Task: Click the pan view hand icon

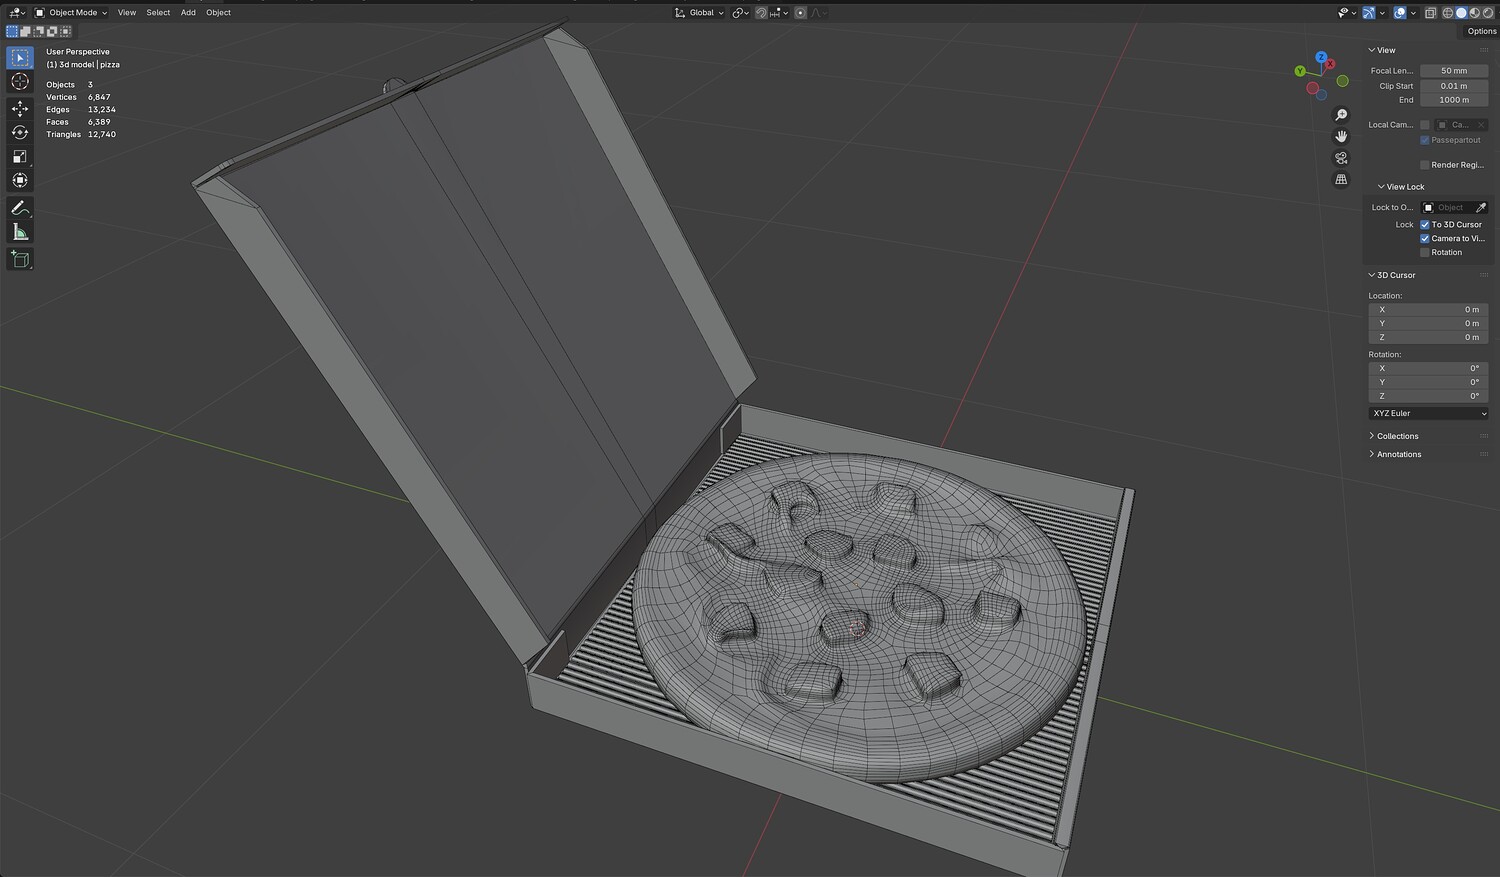Action: tap(1341, 136)
